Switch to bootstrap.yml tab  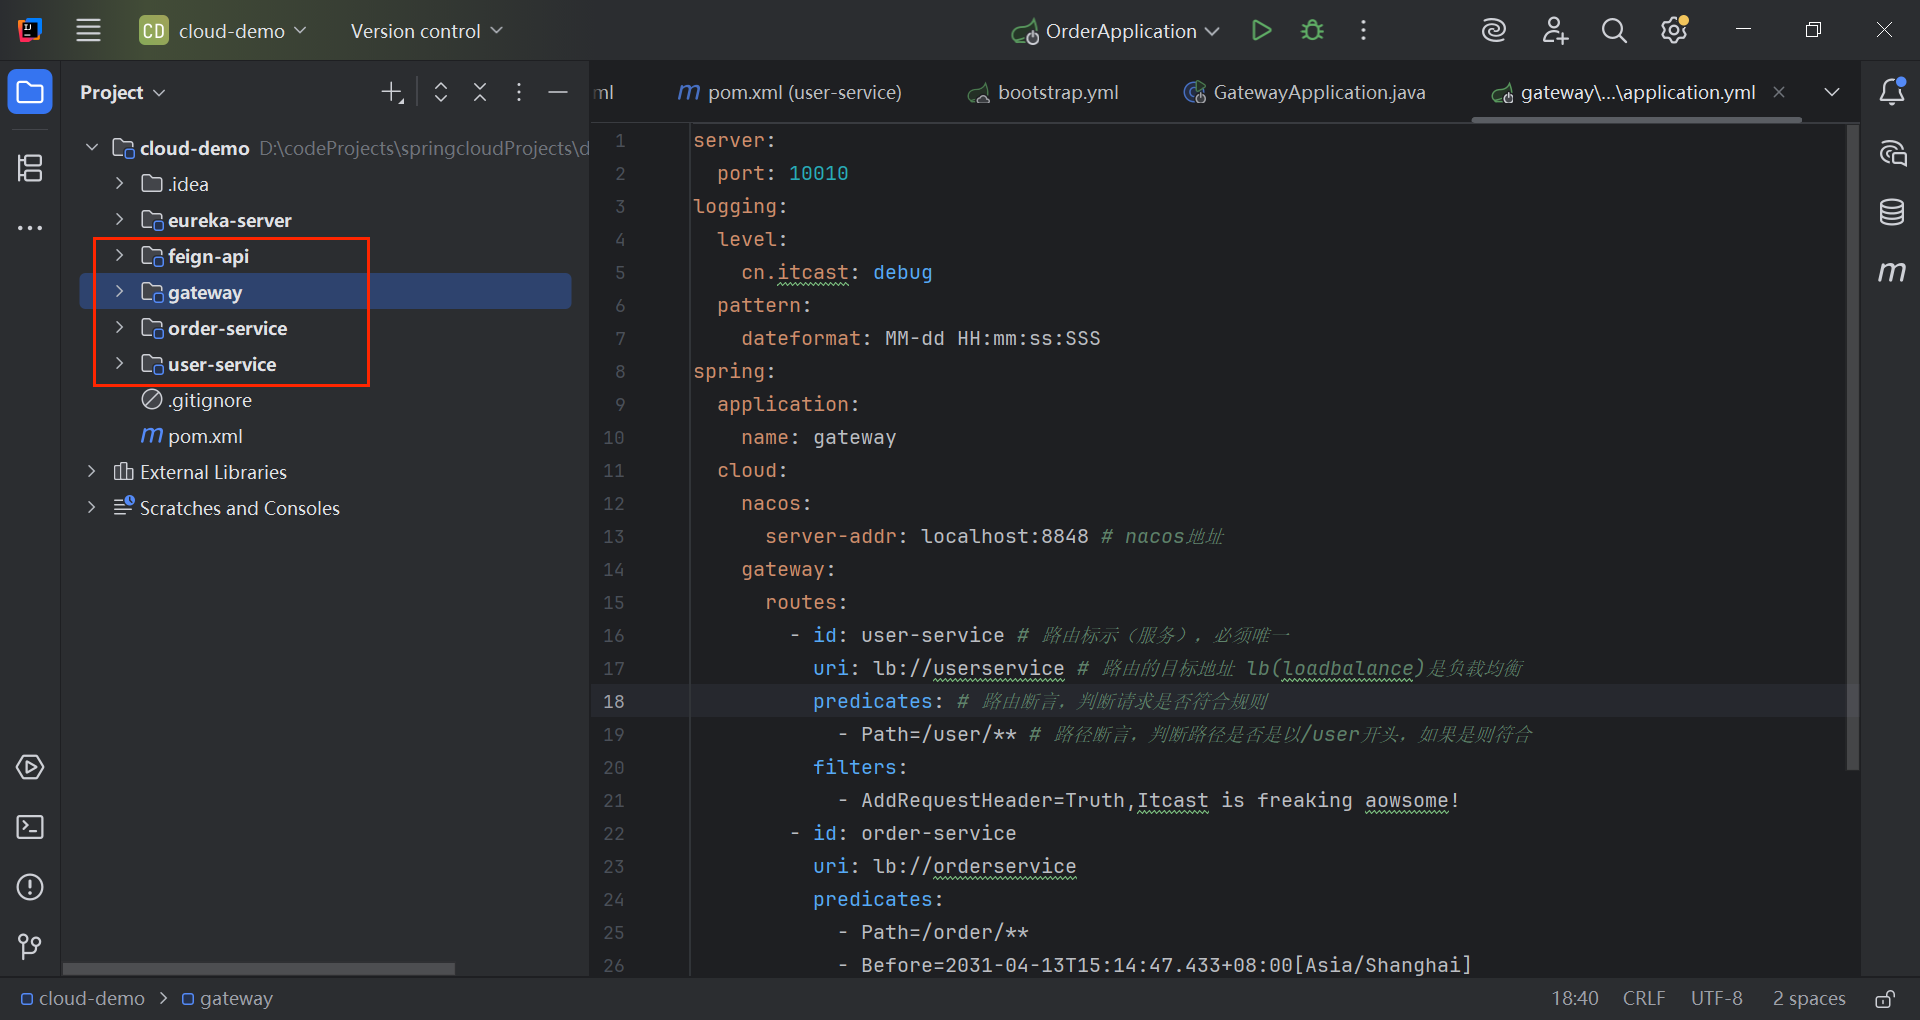(1043, 92)
